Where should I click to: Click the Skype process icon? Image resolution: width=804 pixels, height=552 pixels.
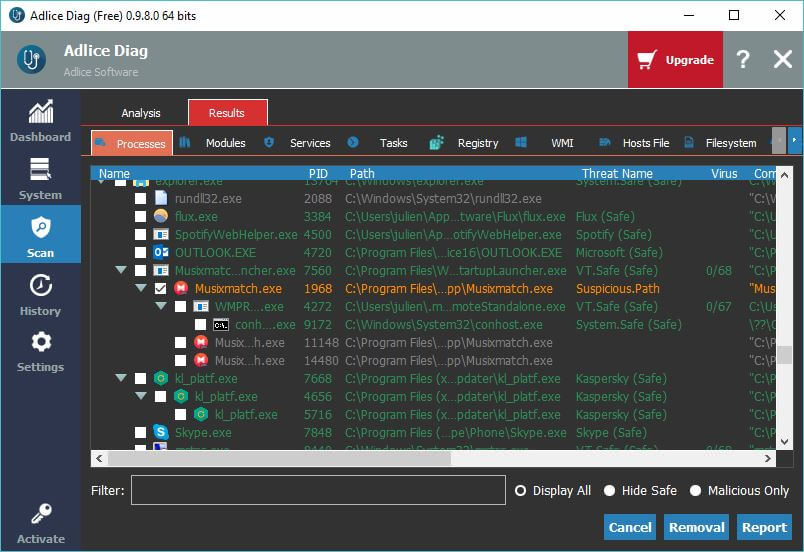click(161, 432)
